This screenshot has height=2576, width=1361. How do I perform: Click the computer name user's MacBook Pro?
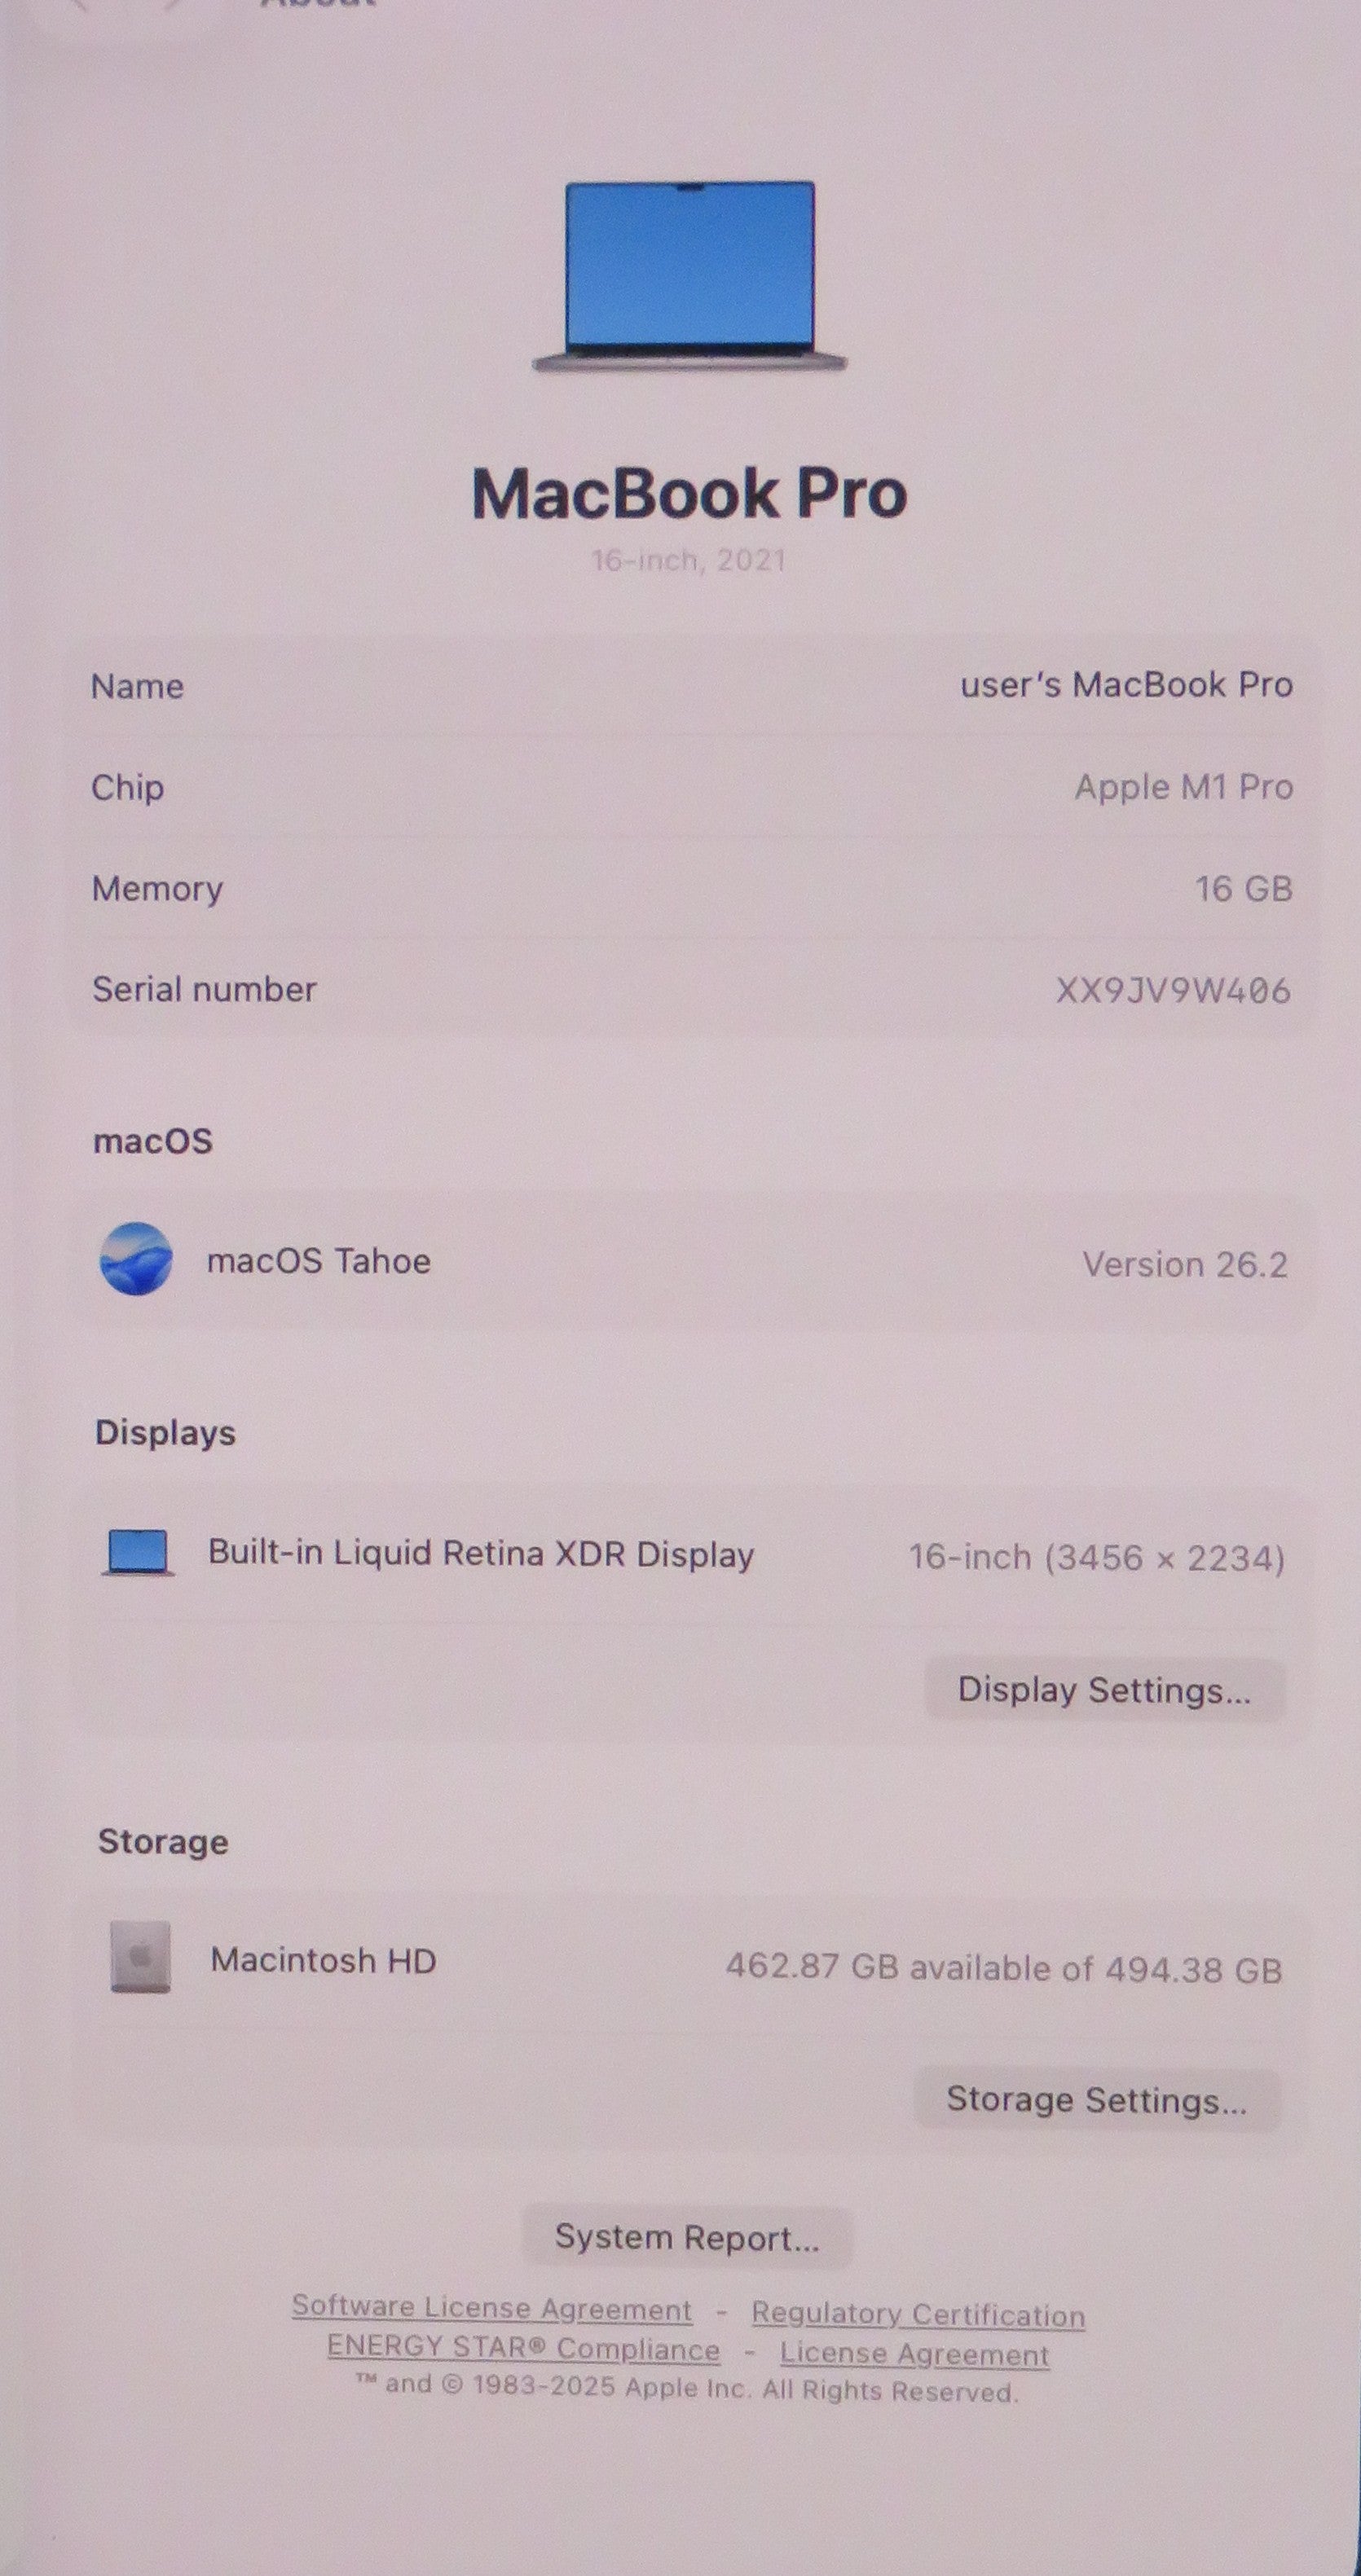click(x=1126, y=684)
